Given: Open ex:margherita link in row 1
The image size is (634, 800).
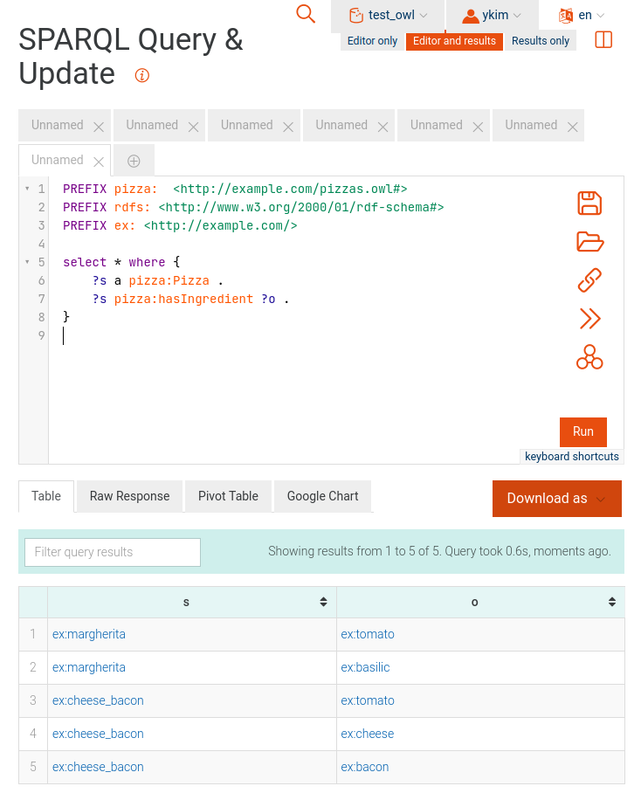Looking at the screenshot, I should [x=89, y=634].
